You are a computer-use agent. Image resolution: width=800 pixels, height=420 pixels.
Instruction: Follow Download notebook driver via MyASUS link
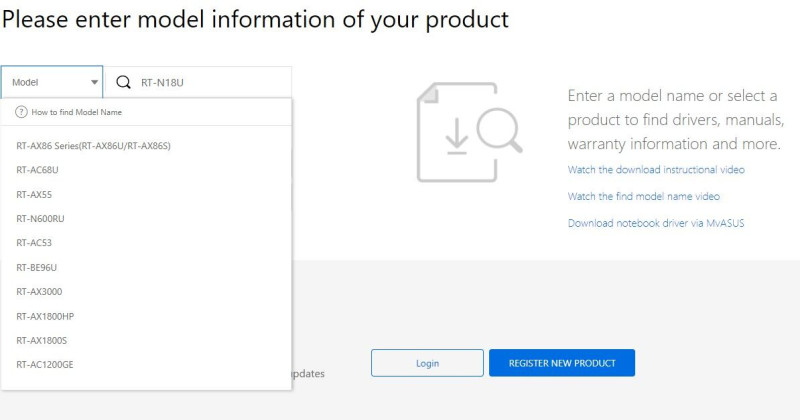click(x=656, y=223)
